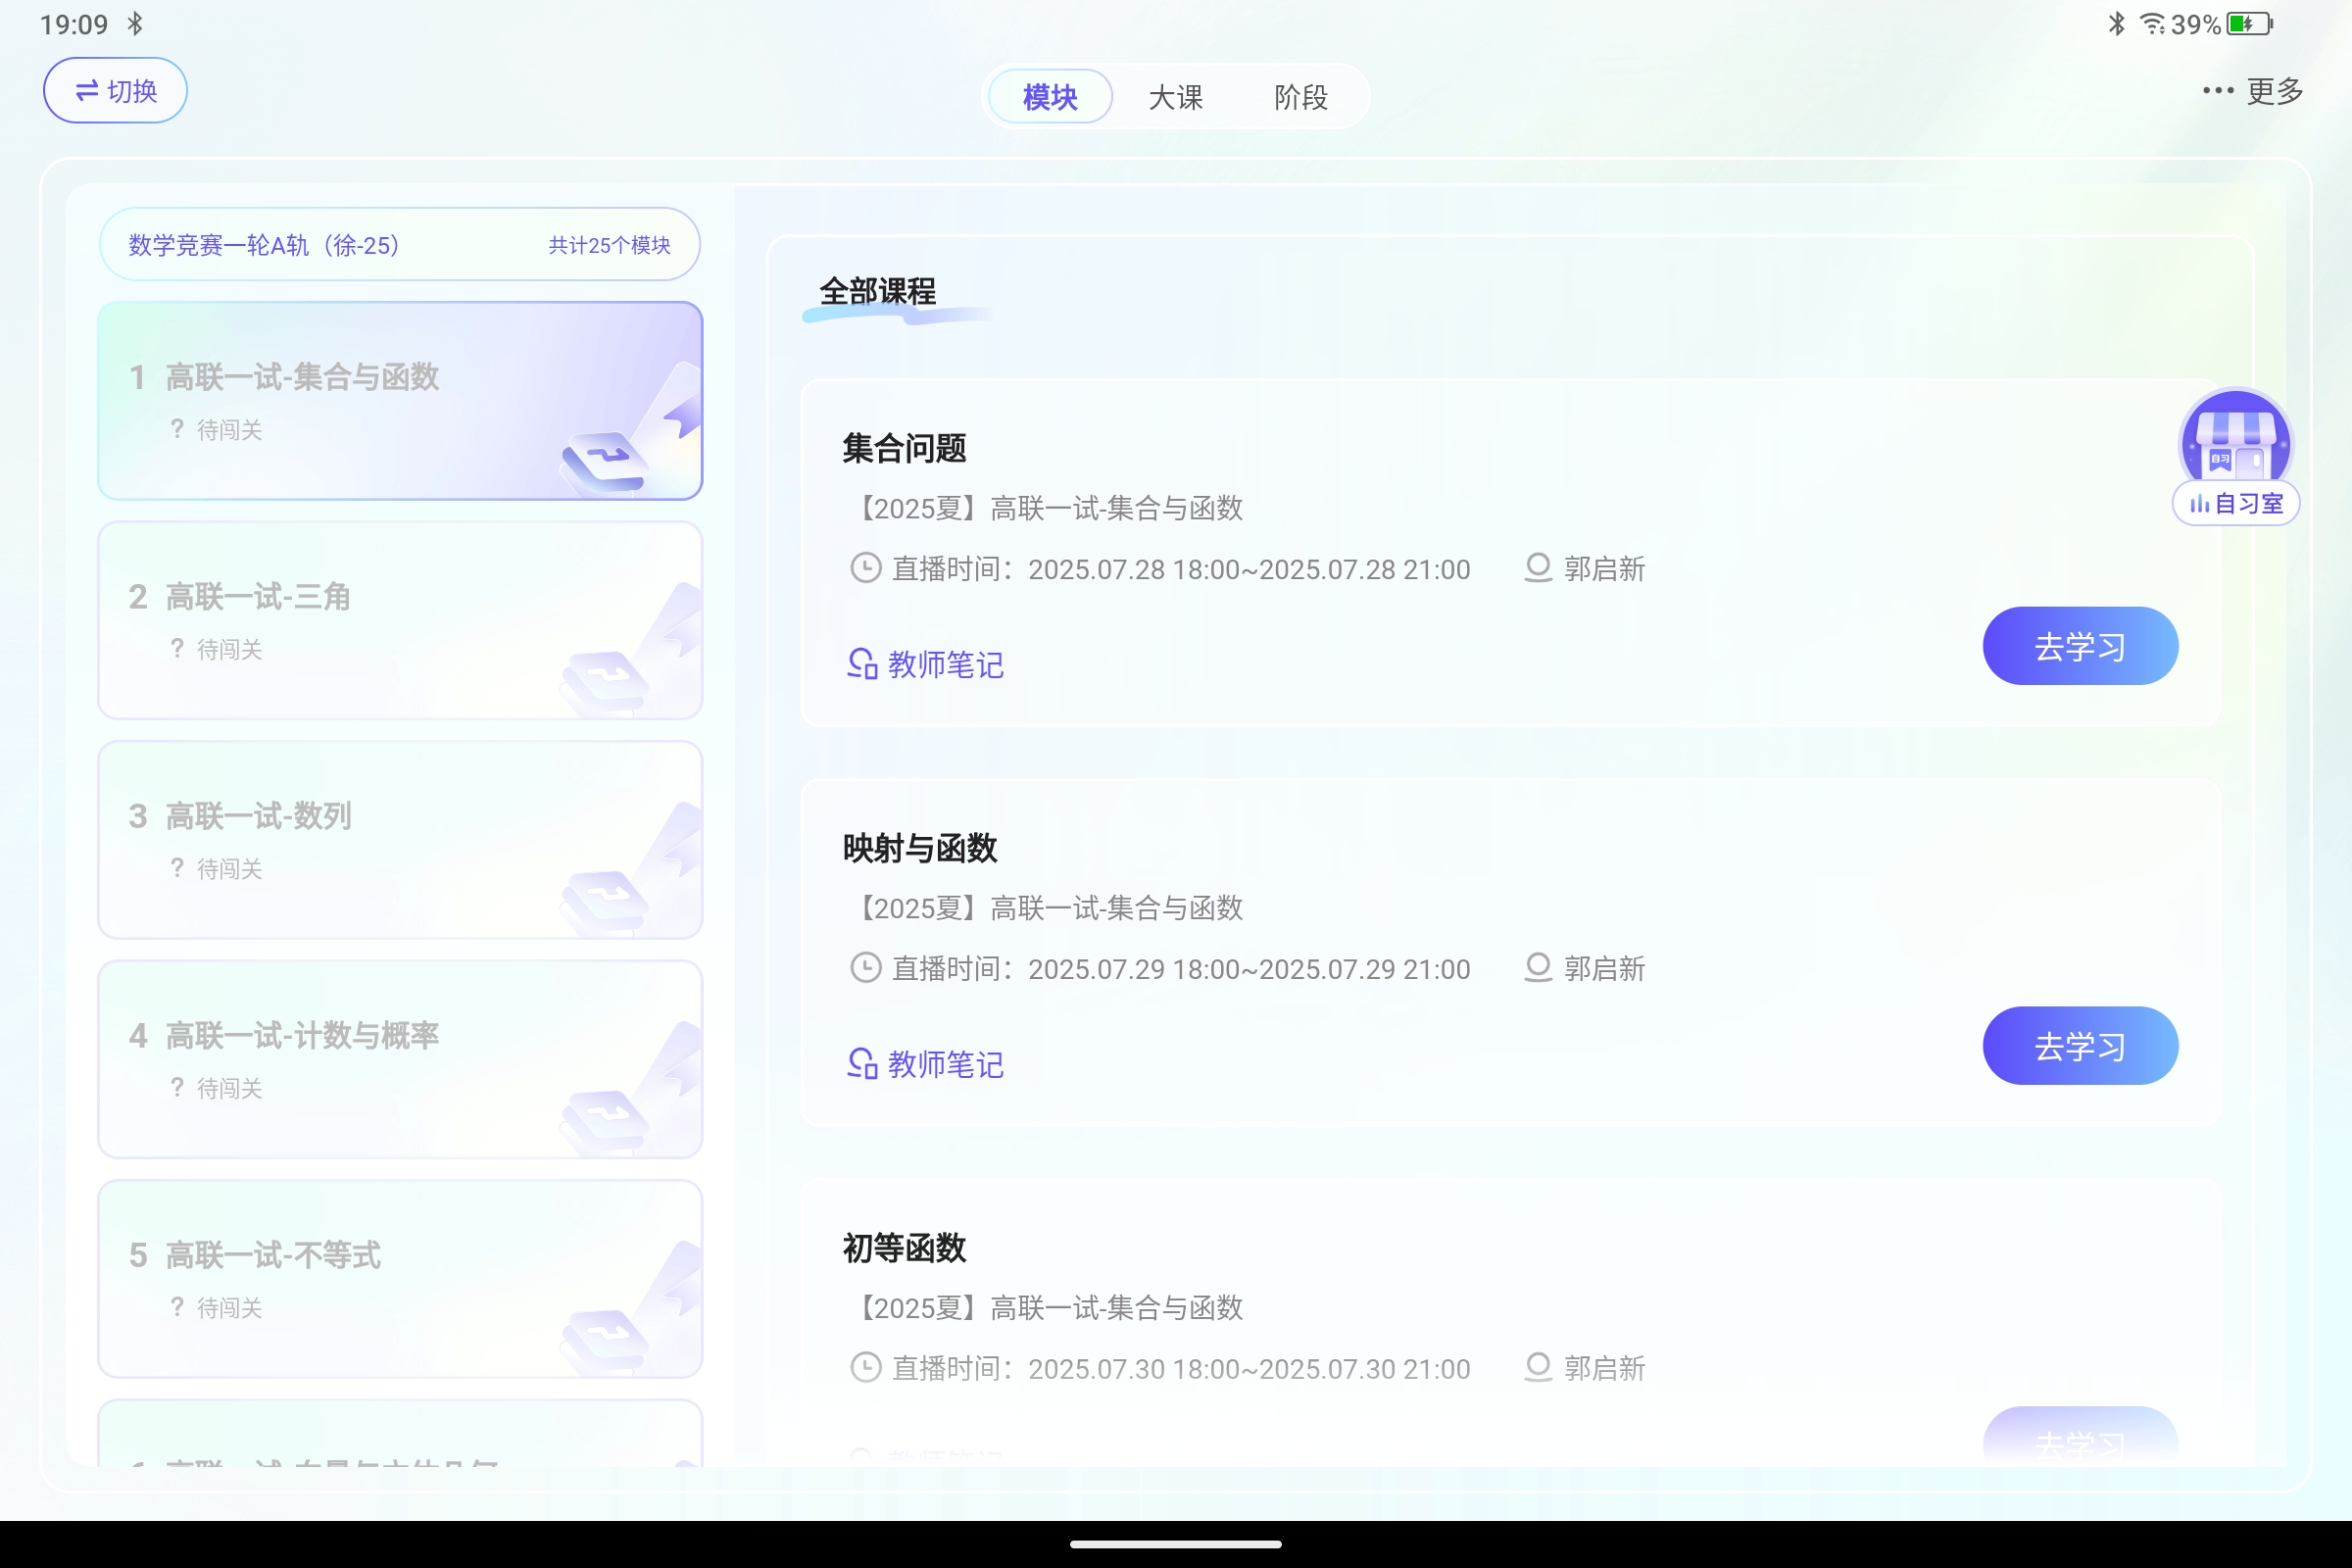Click the 19:09 clock in the status bar
The image size is (2352, 1568).
click(74, 24)
